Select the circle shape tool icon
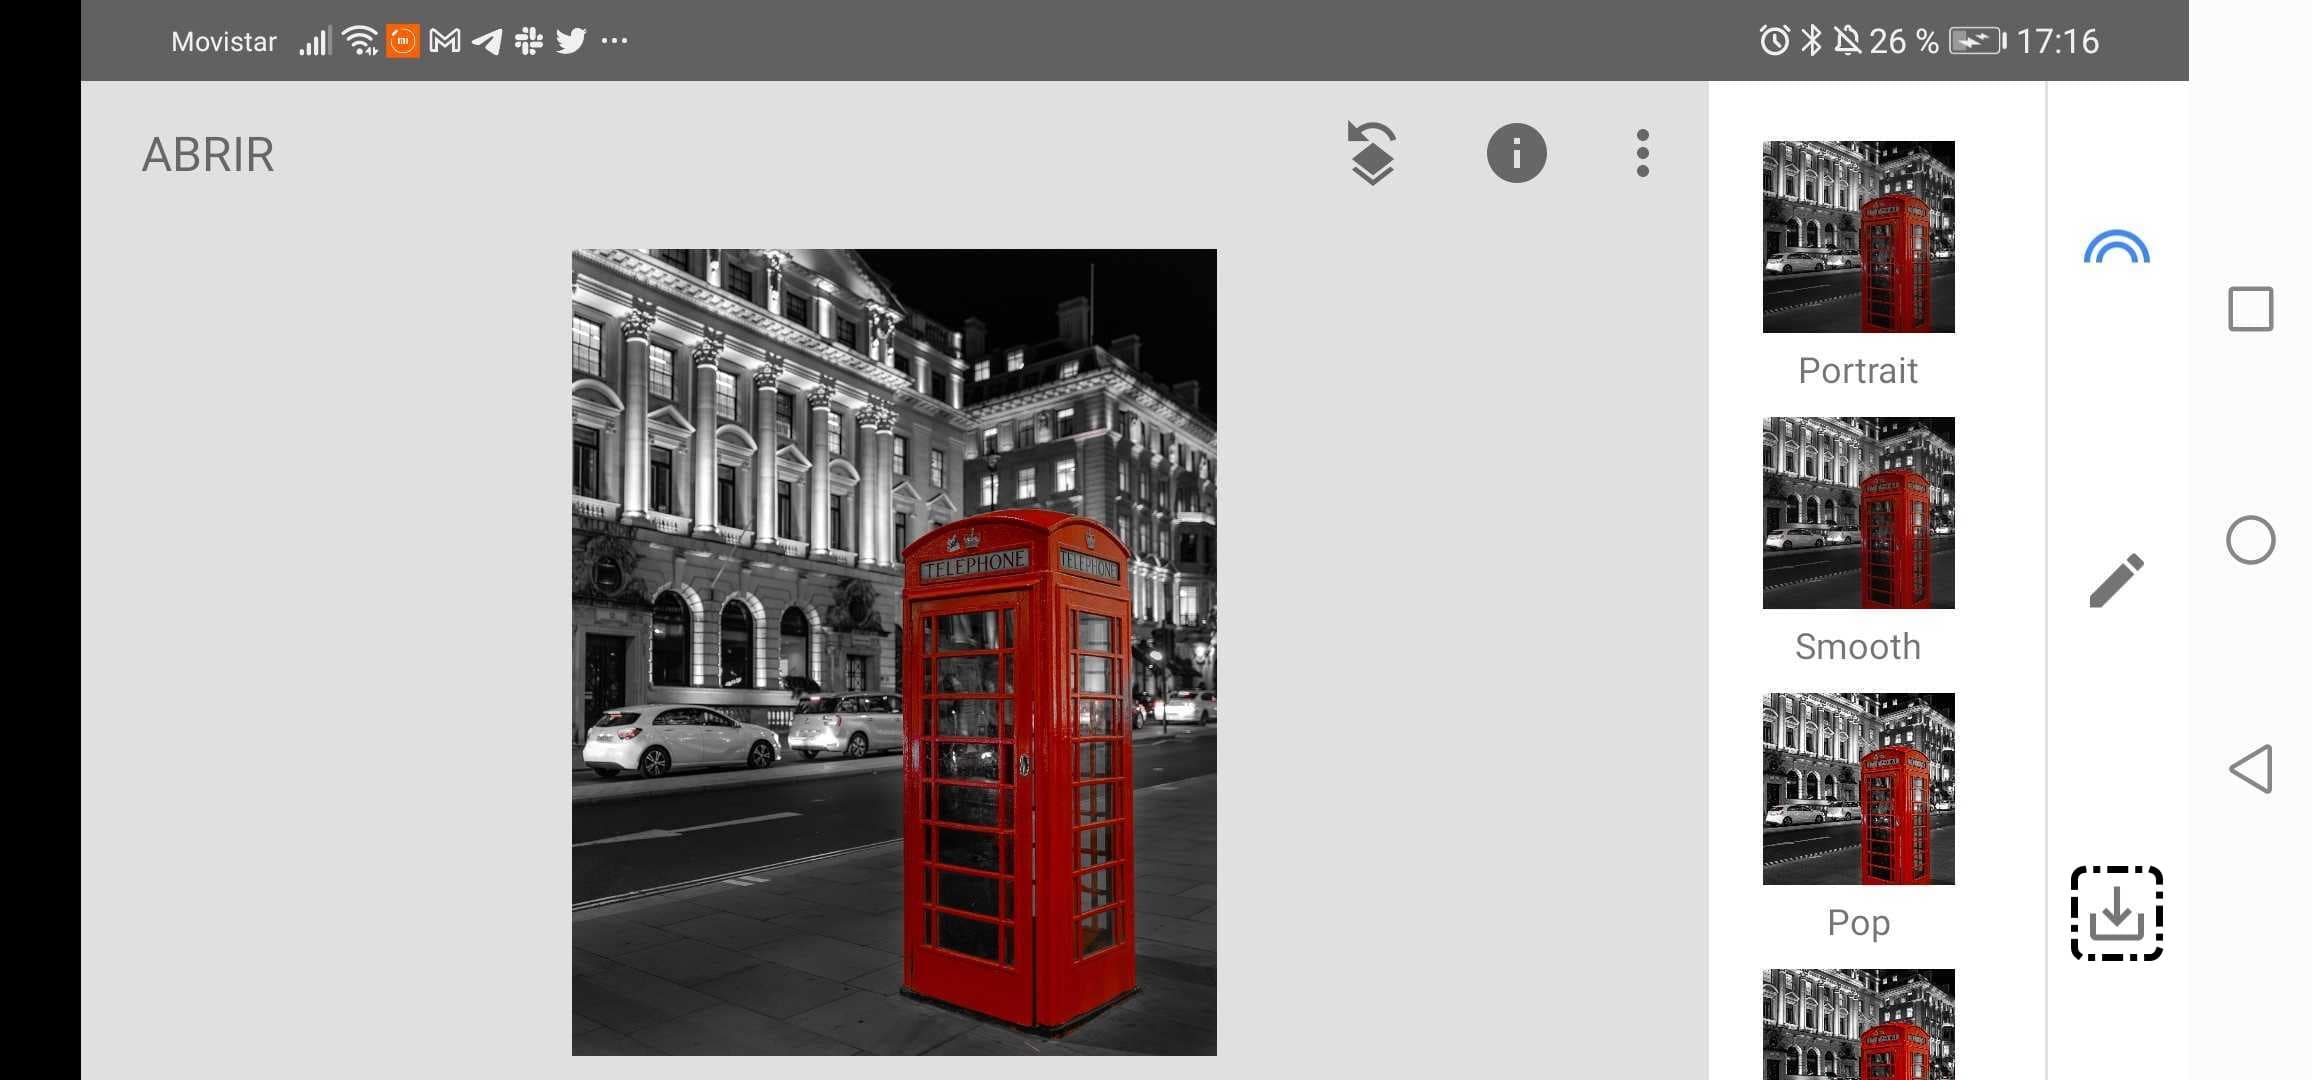Viewport: 2312px width, 1080px height. coord(2252,539)
